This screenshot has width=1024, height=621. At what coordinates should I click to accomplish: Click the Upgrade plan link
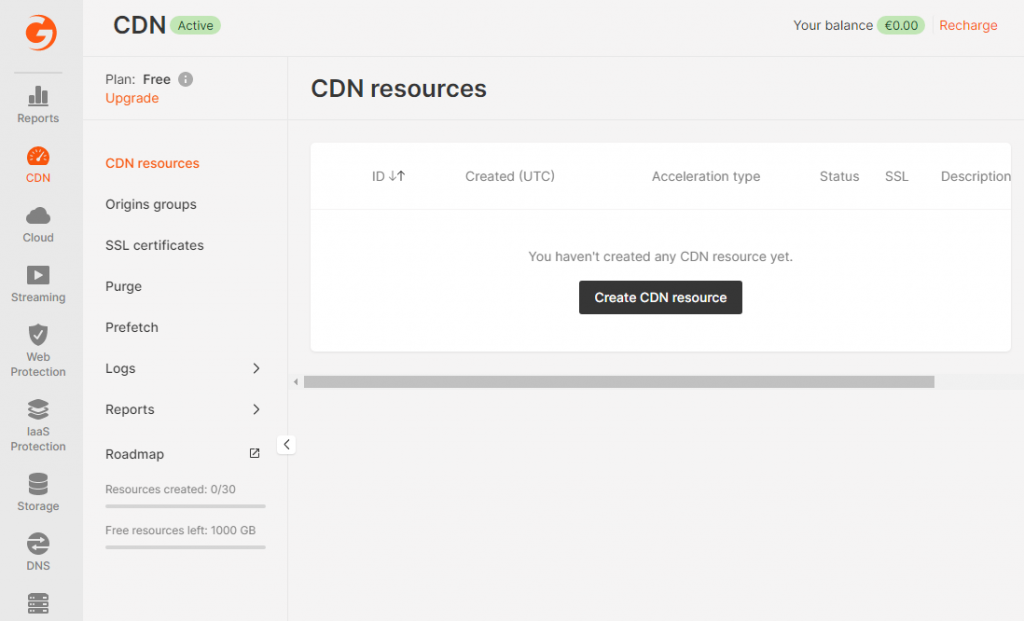(x=132, y=98)
